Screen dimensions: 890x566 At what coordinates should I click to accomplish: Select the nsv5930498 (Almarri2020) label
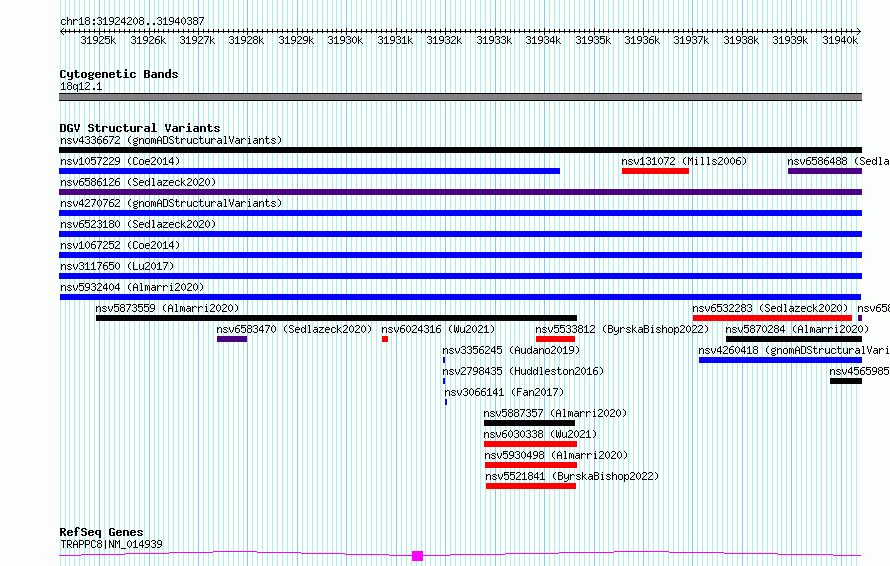(x=556, y=455)
